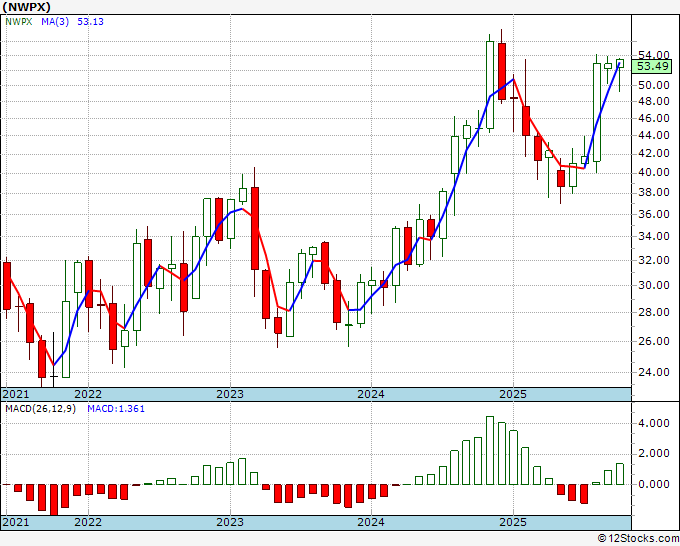Click 2023 on the price chart timeline
The image size is (680, 546).
click(x=230, y=394)
